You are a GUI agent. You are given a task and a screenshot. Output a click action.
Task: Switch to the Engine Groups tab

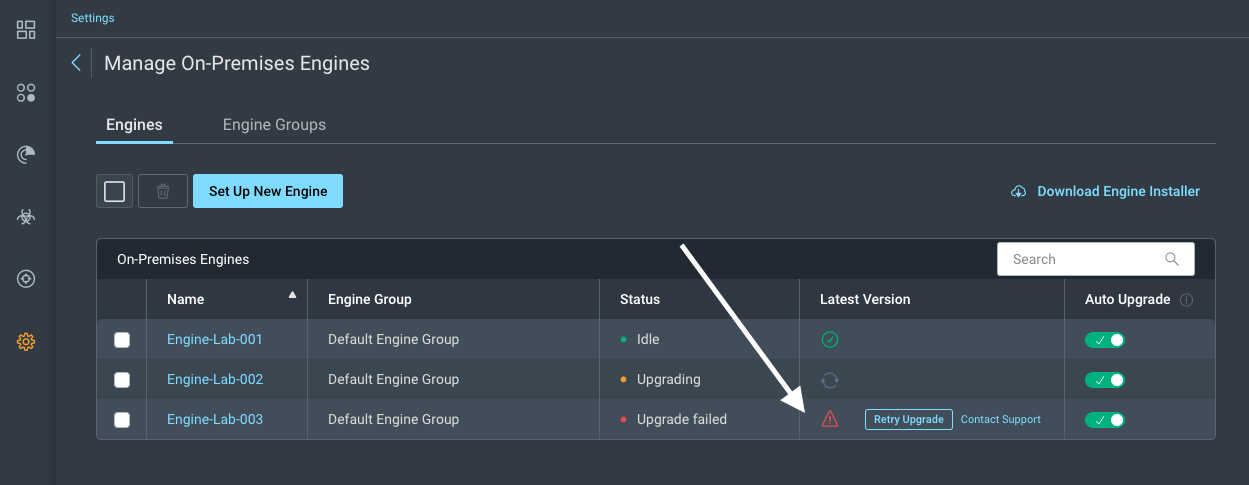tap(274, 125)
